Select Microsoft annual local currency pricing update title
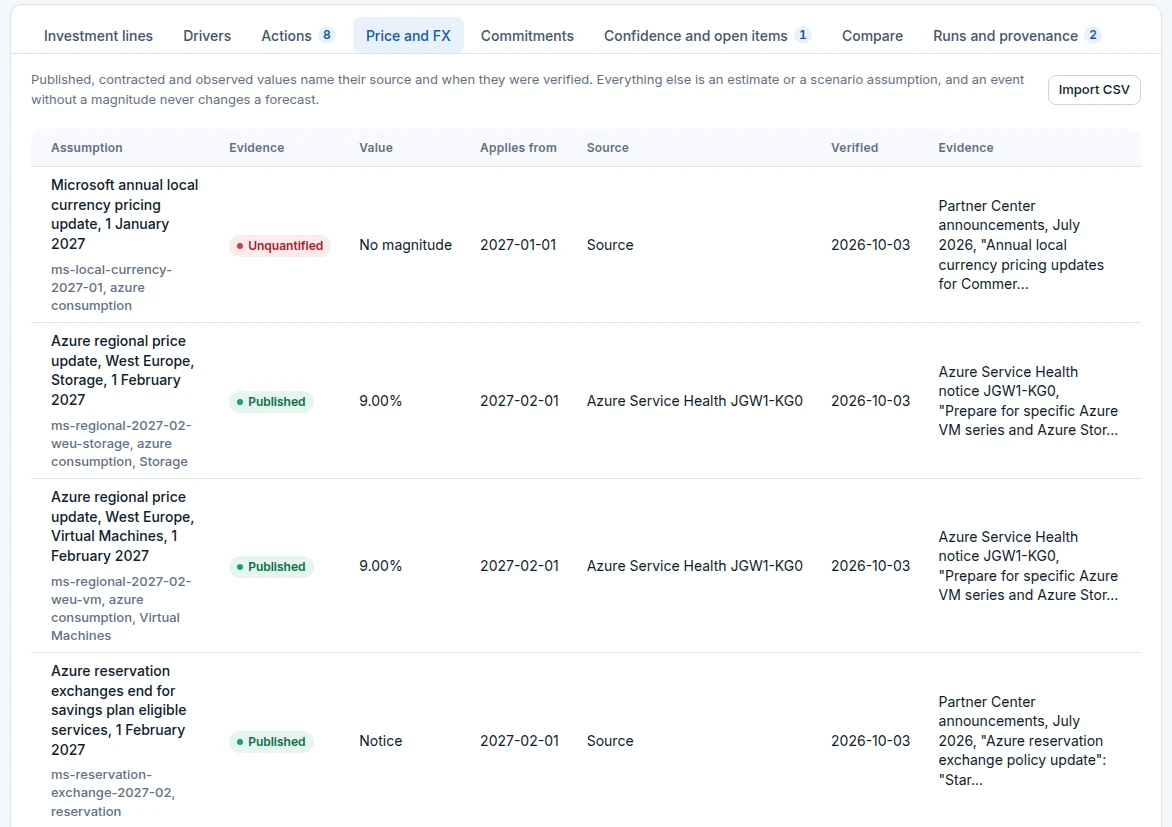Viewport: 1172px width, 827px height. coord(124,214)
